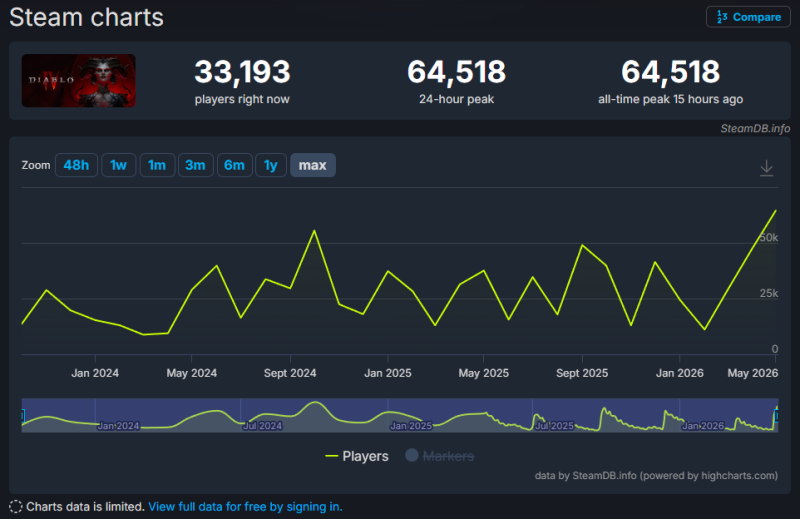Click the chart download icon
This screenshot has width=800, height=519.
[766, 168]
